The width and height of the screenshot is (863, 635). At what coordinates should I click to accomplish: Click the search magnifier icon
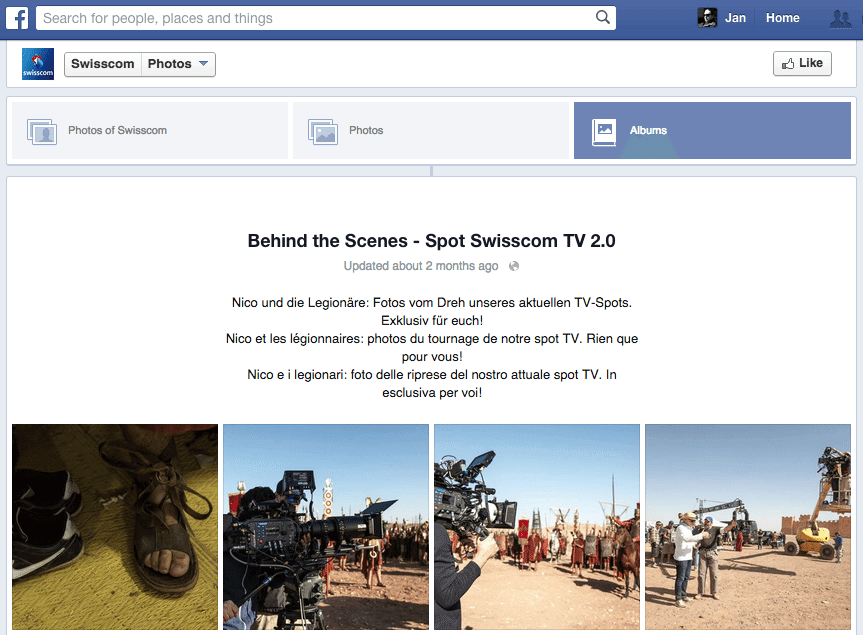coord(603,17)
